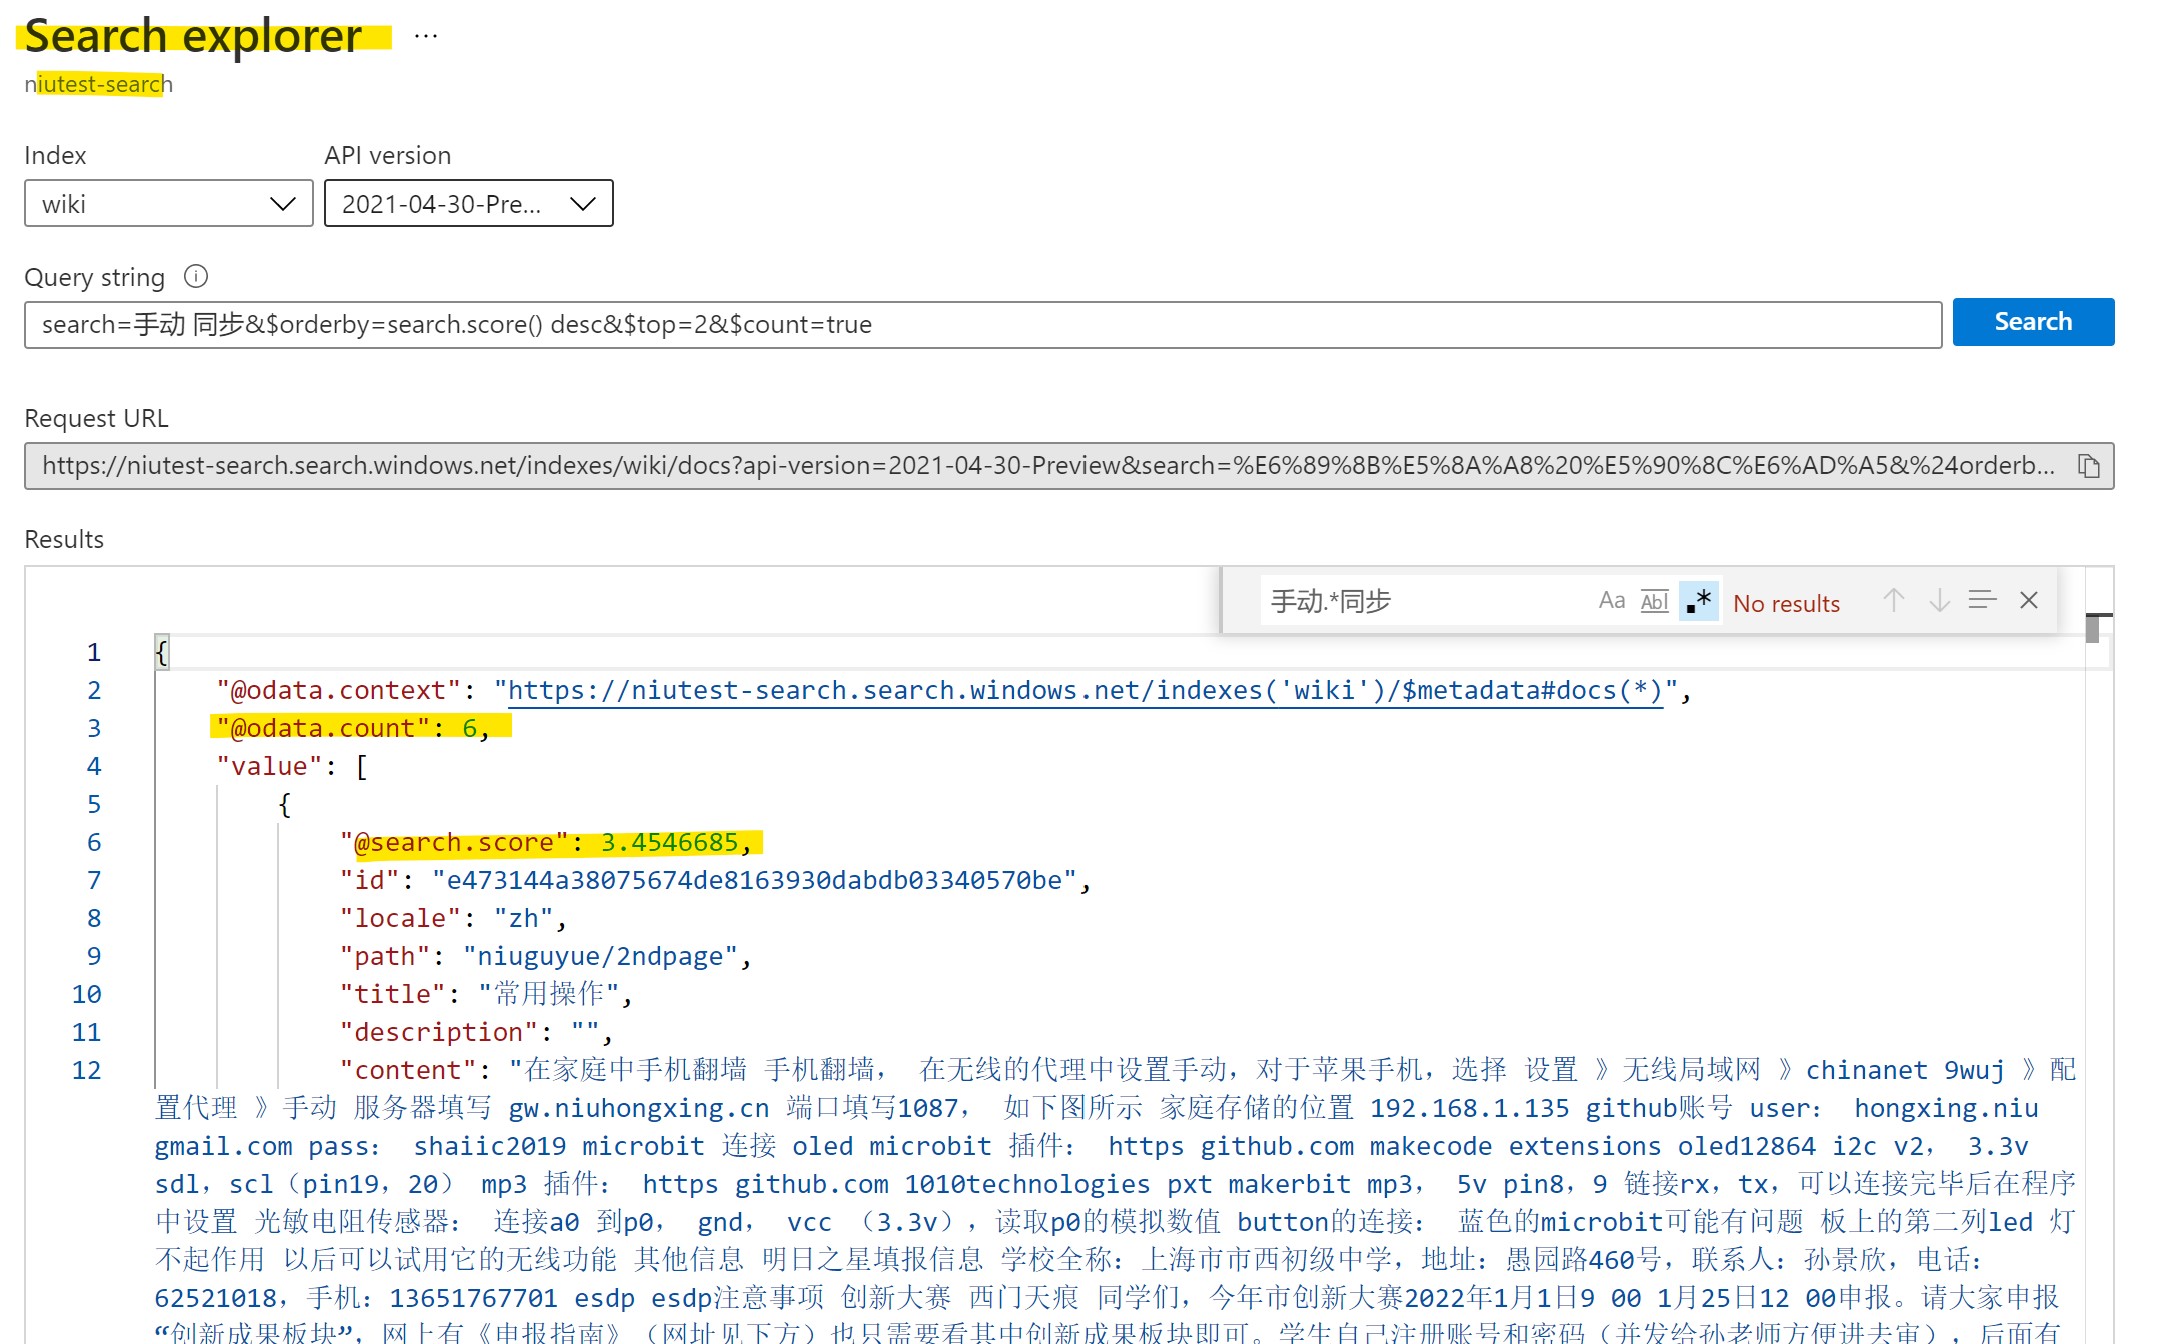Click the results editor scrollbar thumb
The image size is (2160, 1344).
tap(2092, 629)
